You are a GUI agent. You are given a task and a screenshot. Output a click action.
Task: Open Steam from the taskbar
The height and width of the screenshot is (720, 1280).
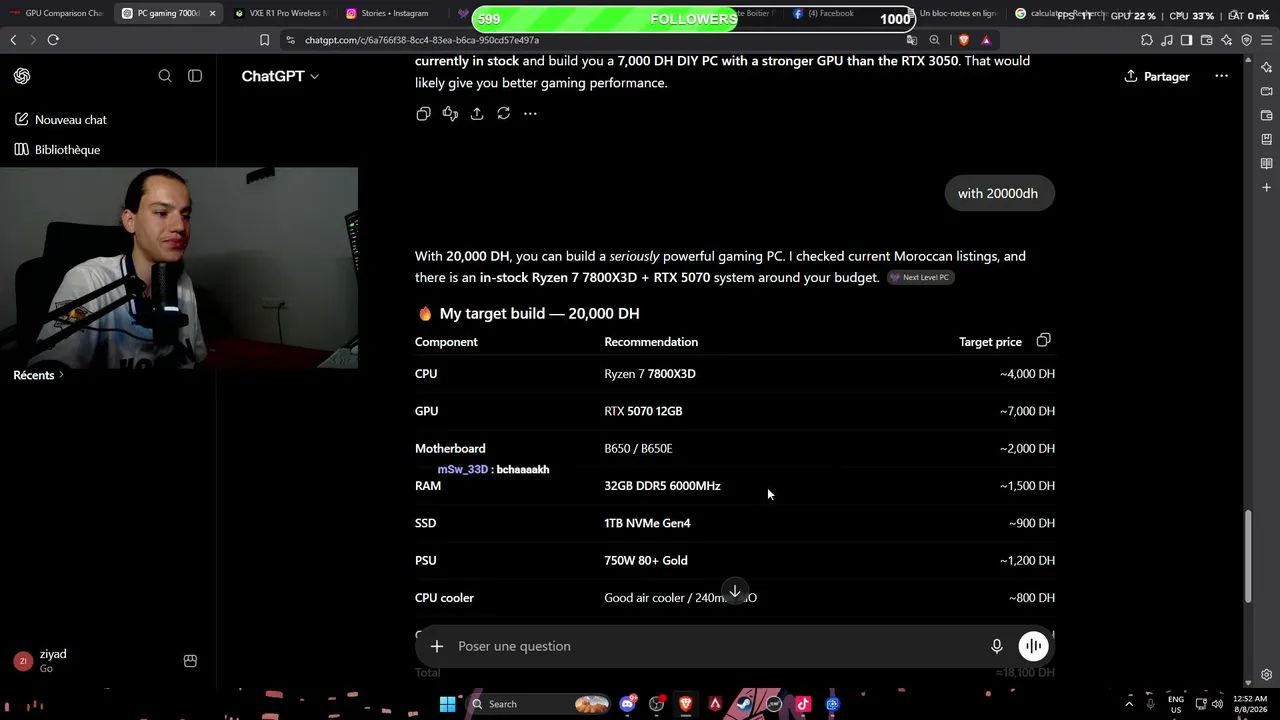744,704
